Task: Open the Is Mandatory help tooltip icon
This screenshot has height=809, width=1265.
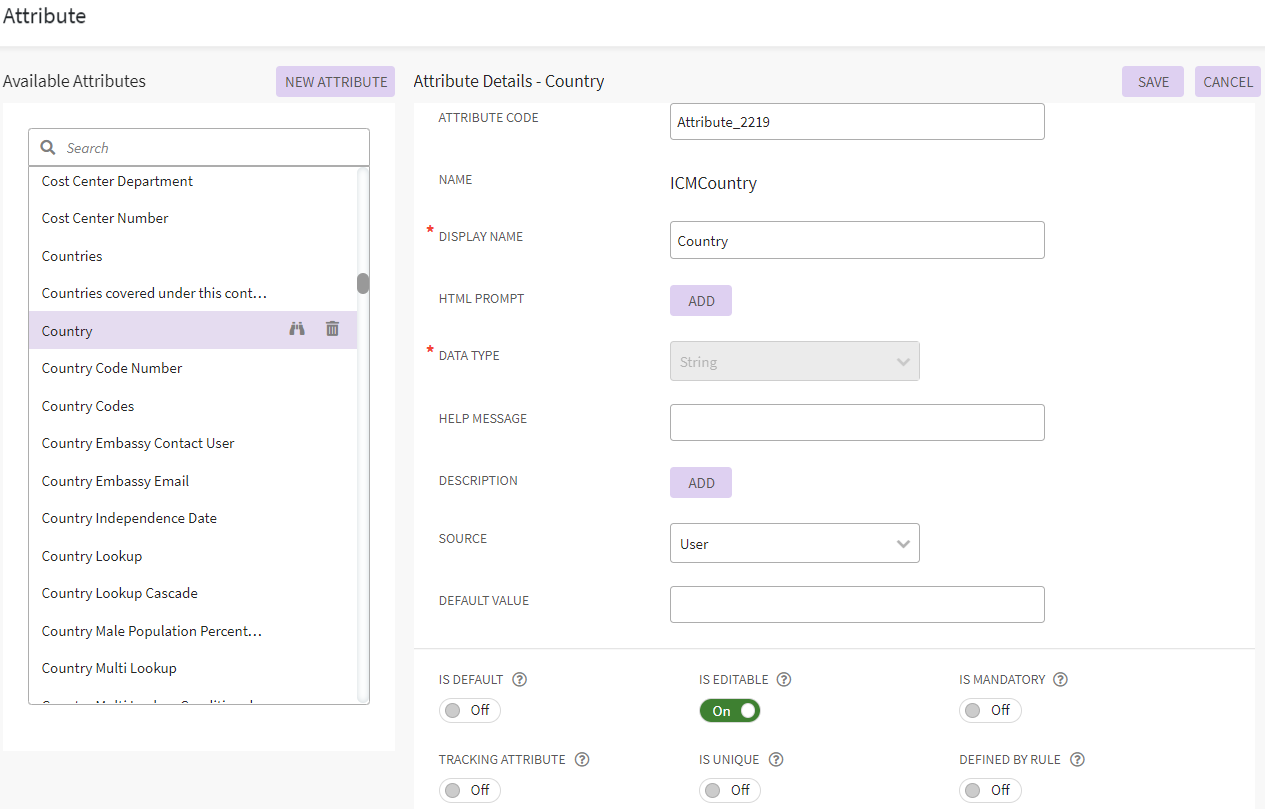Action: click(1060, 680)
